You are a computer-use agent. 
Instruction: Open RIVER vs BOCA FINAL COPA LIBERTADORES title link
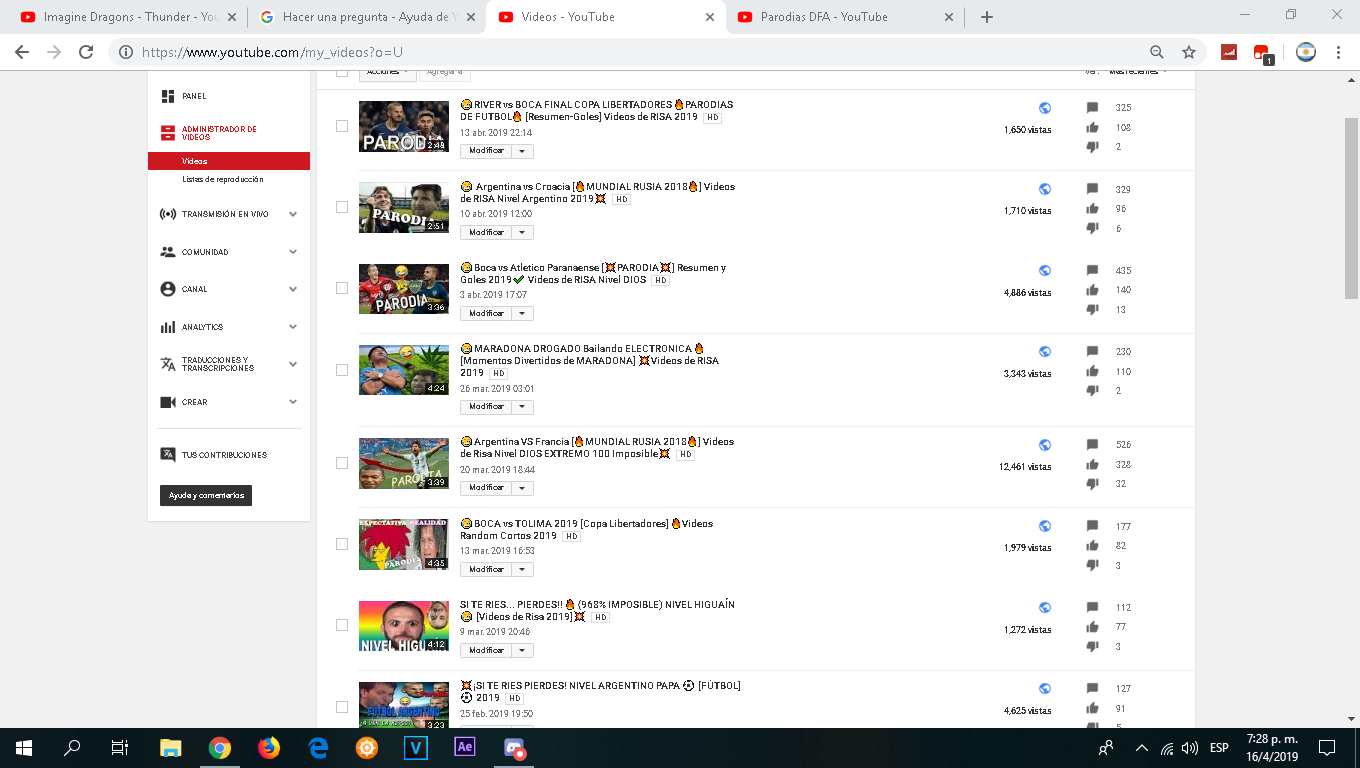pos(597,111)
